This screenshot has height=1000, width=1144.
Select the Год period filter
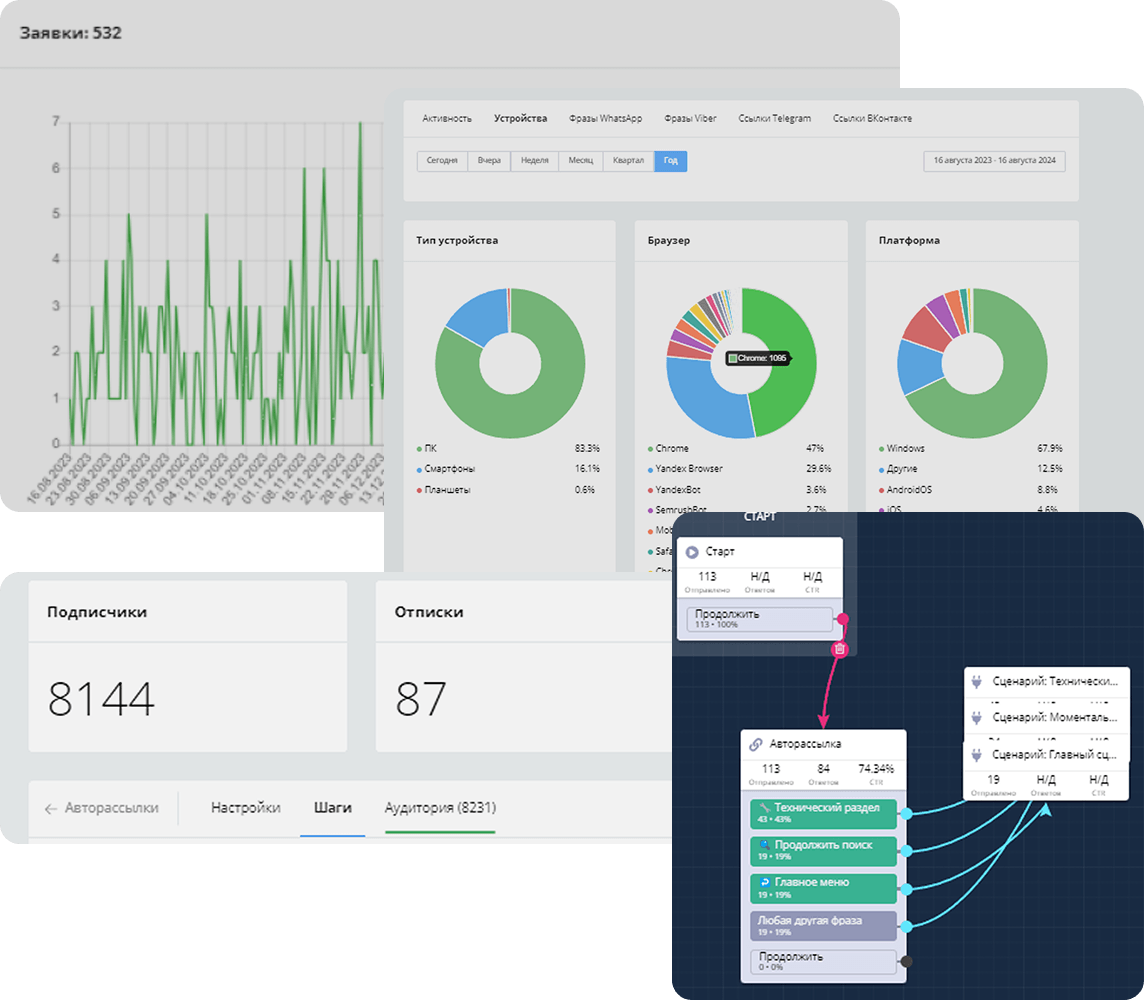point(670,161)
